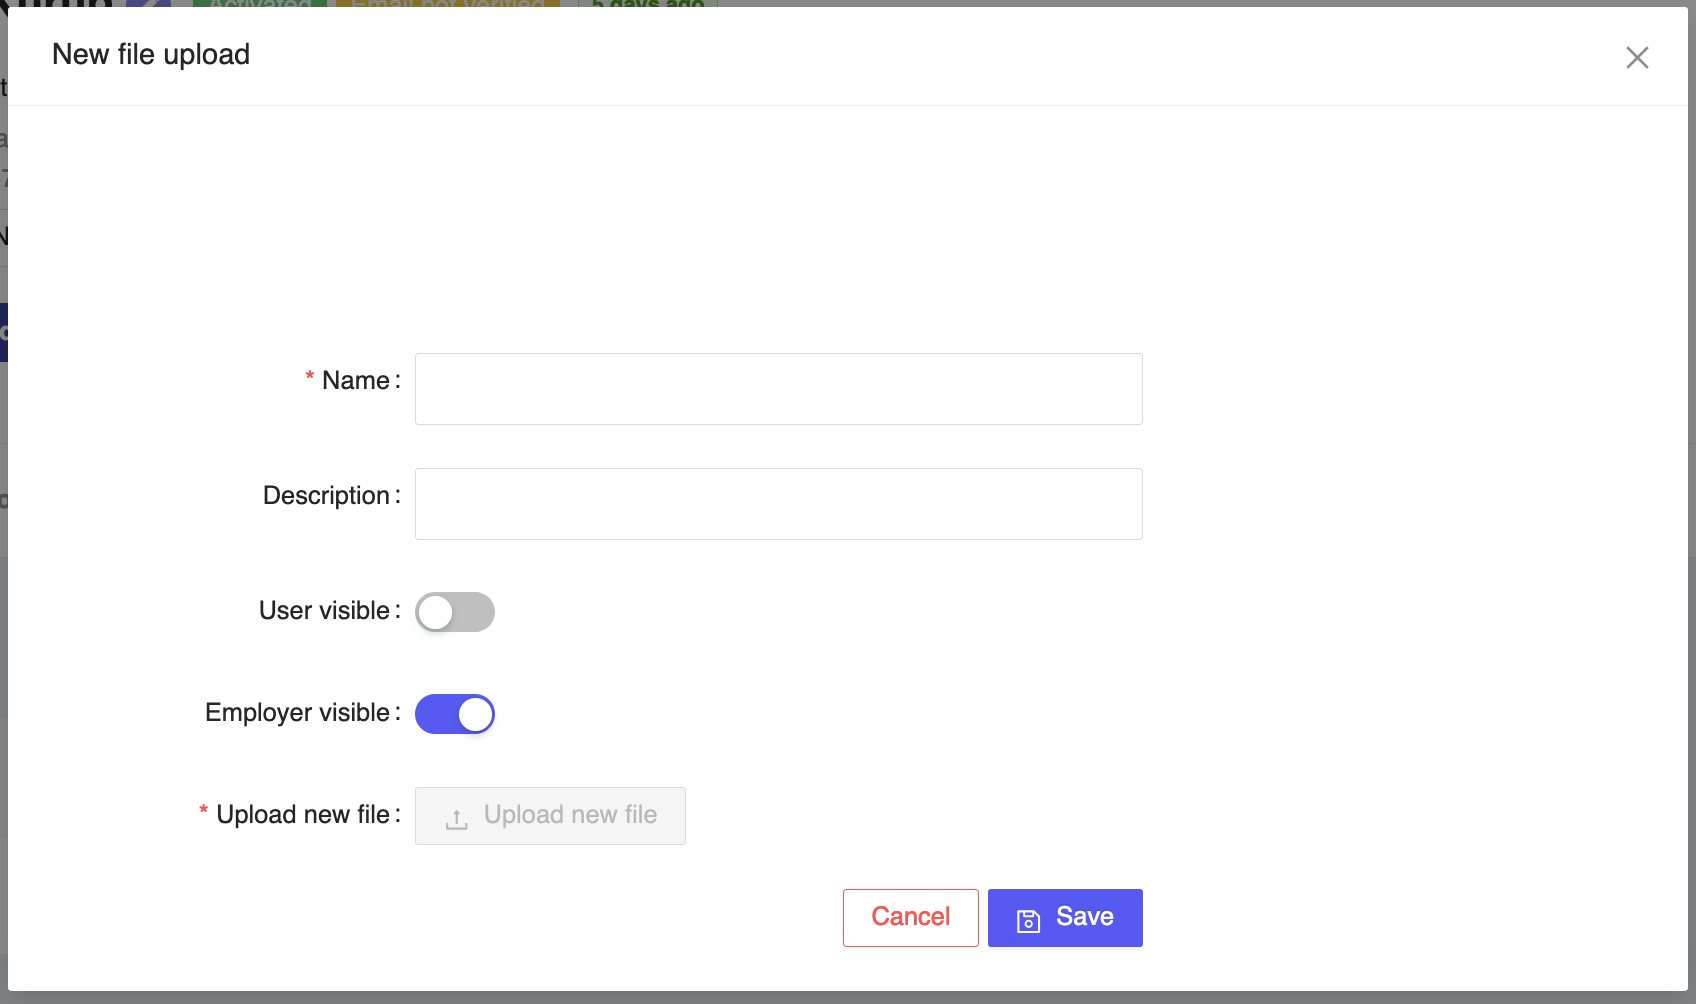Cancel the file upload form
This screenshot has width=1696, height=1004.
(910, 917)
